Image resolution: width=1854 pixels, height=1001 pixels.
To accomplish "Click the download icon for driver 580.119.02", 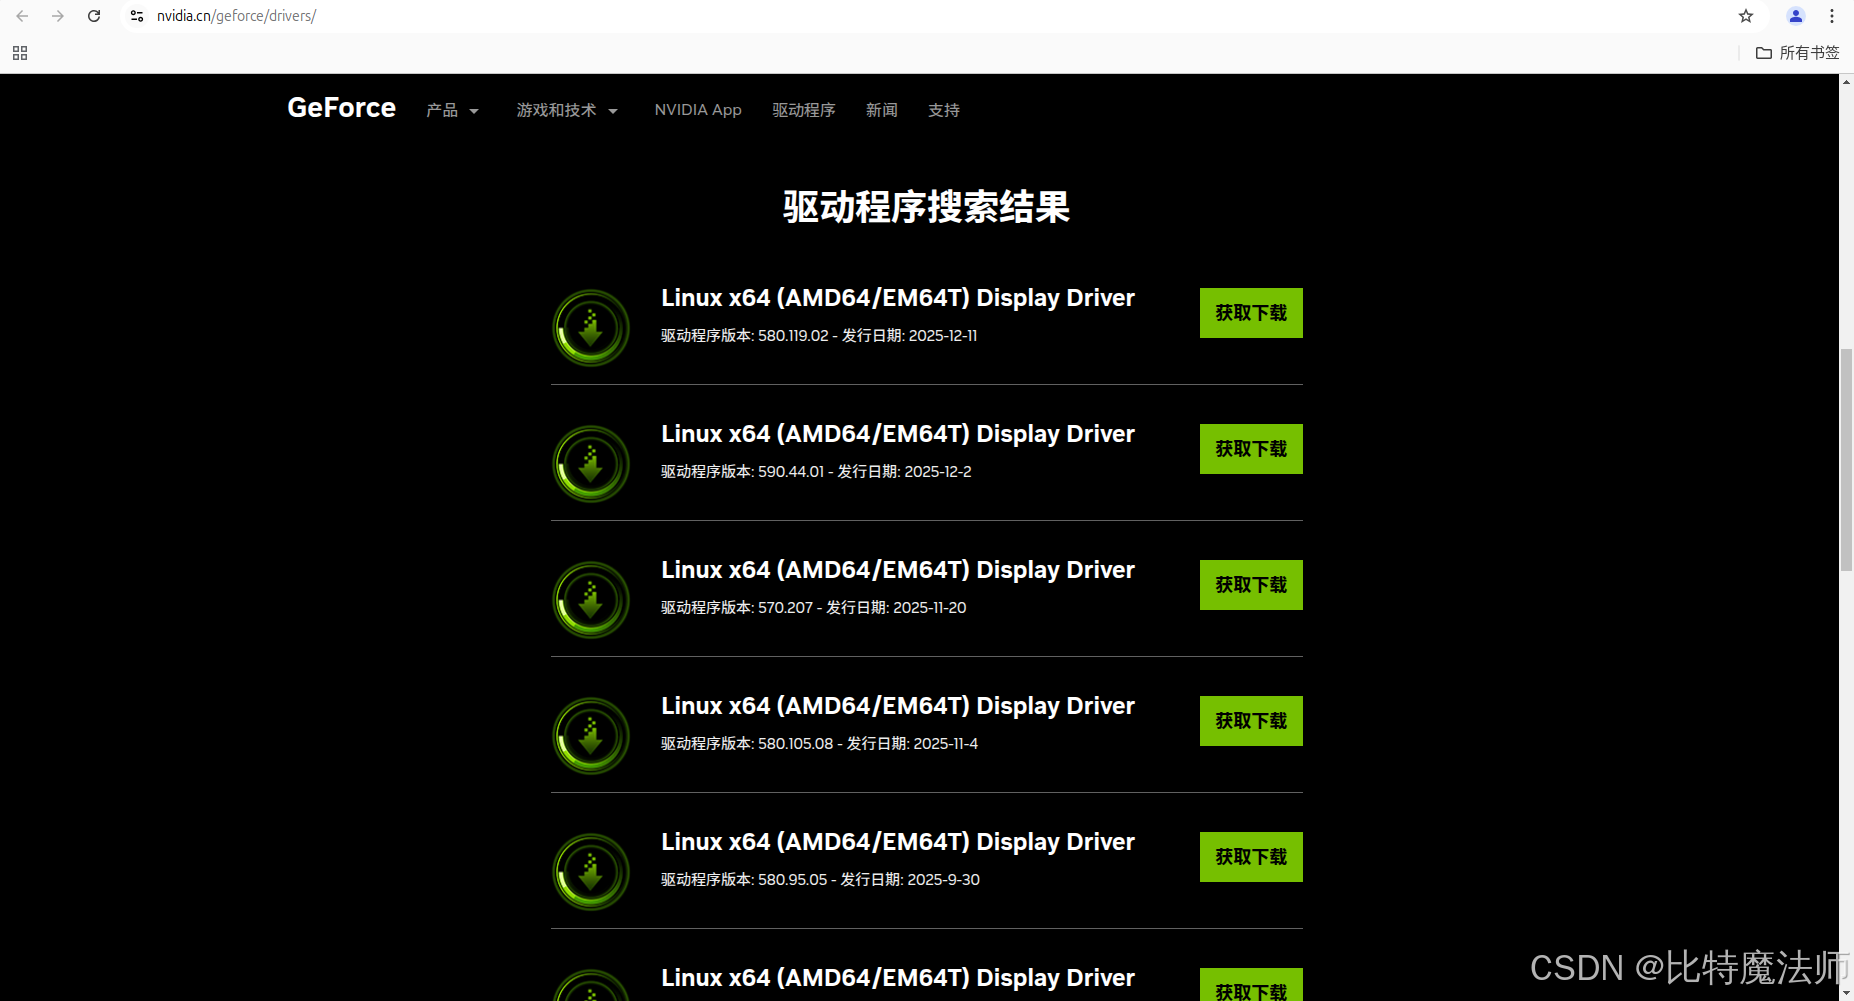I will [x=591, y=328].
